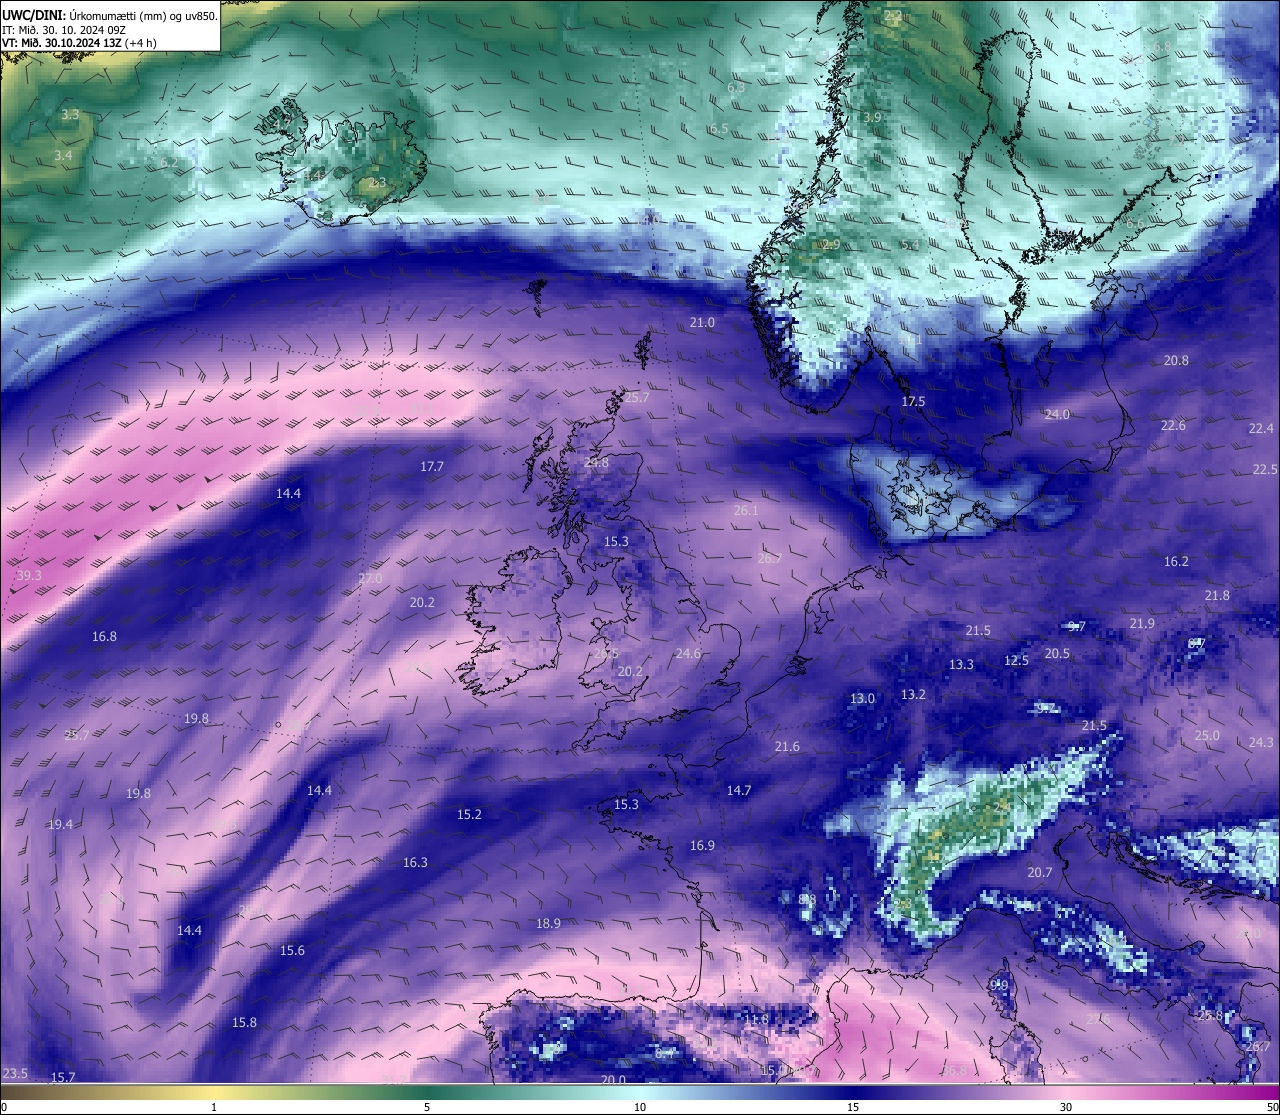Image resolution: width=1280 pixels, height=1115 pixels.
Task: Click the 21.6 value label
Action: click(787, 746)
